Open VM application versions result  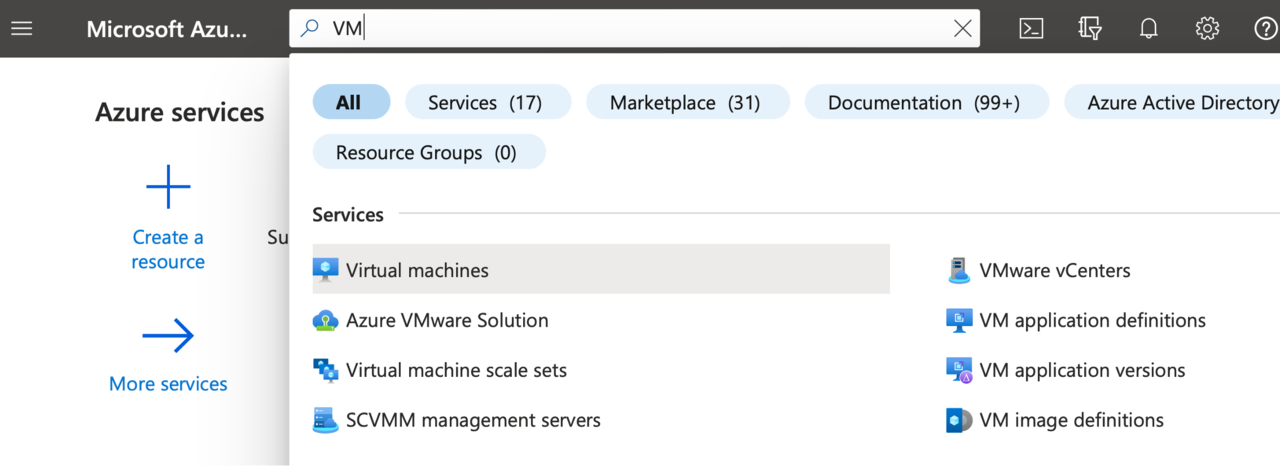pos(1082,370)
